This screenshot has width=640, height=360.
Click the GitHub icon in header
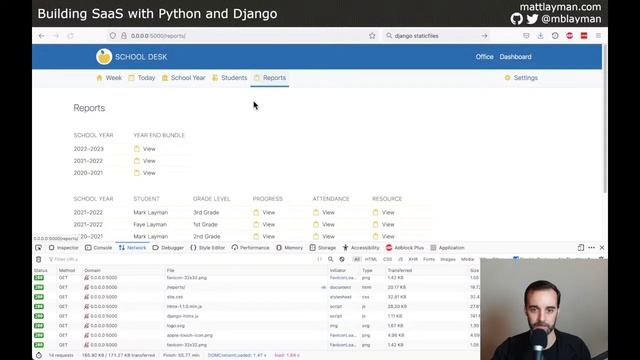click(x=516, y=19)
